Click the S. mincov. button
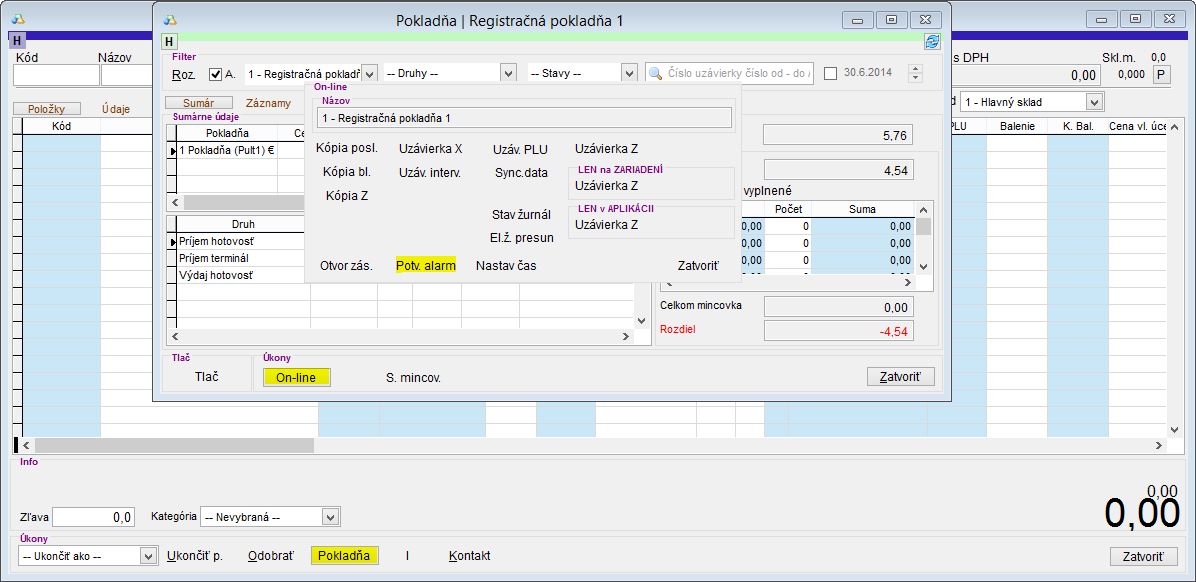Image resolution: width=1196 pixels, height=582 pixels. (413, 378)
